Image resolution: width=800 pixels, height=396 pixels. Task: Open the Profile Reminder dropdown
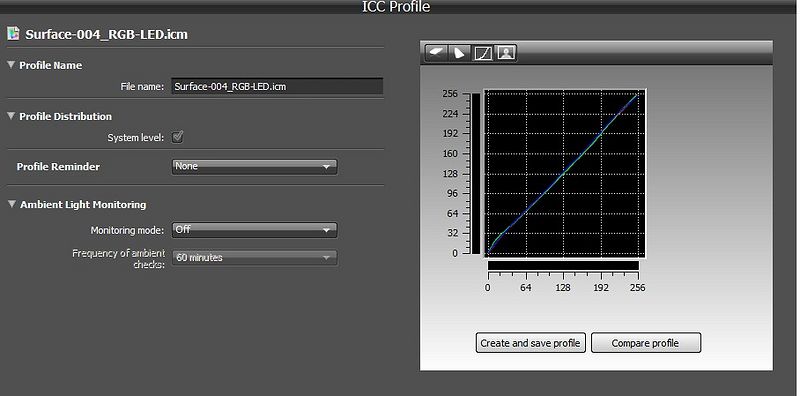(254, 166)
